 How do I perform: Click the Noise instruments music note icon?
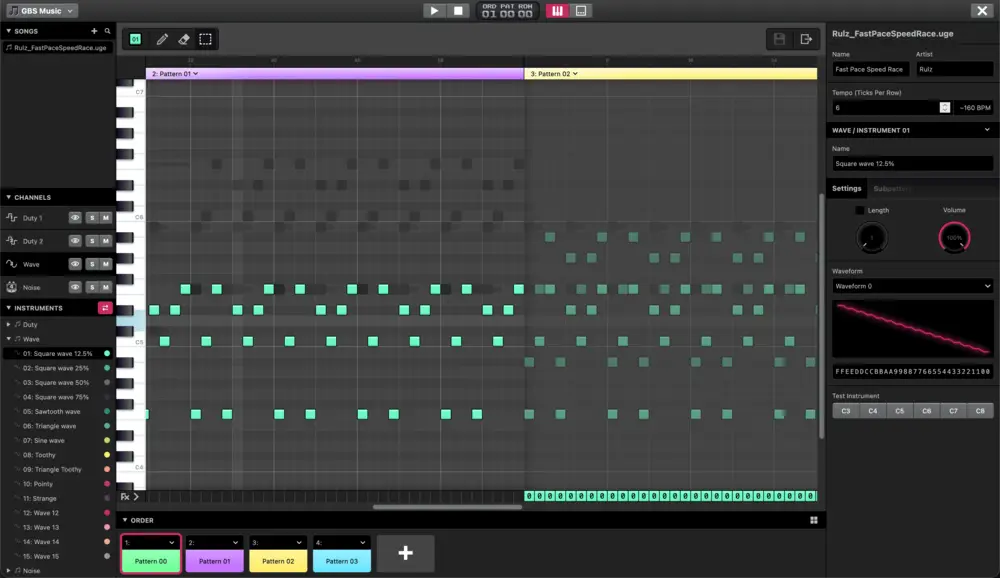[x=18, y=570]
